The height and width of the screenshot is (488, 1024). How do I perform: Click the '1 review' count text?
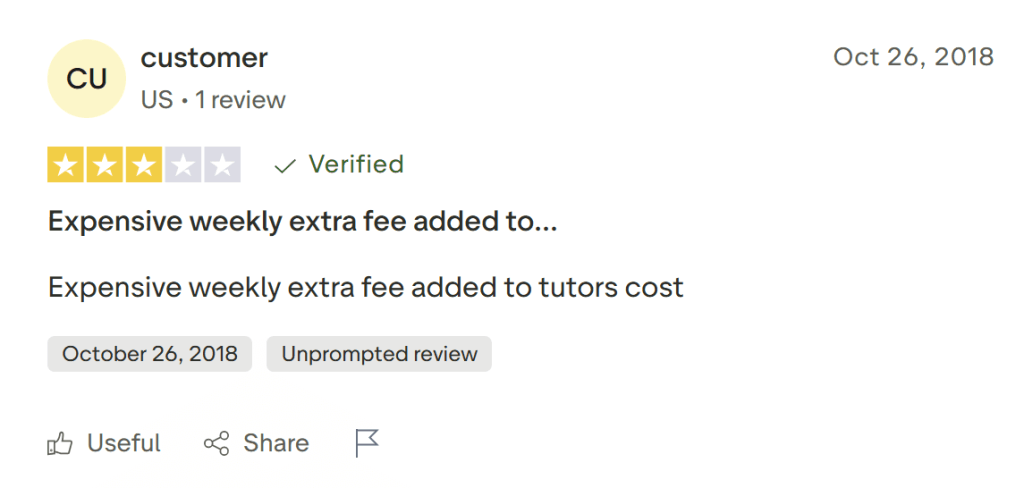coord(240,100)
